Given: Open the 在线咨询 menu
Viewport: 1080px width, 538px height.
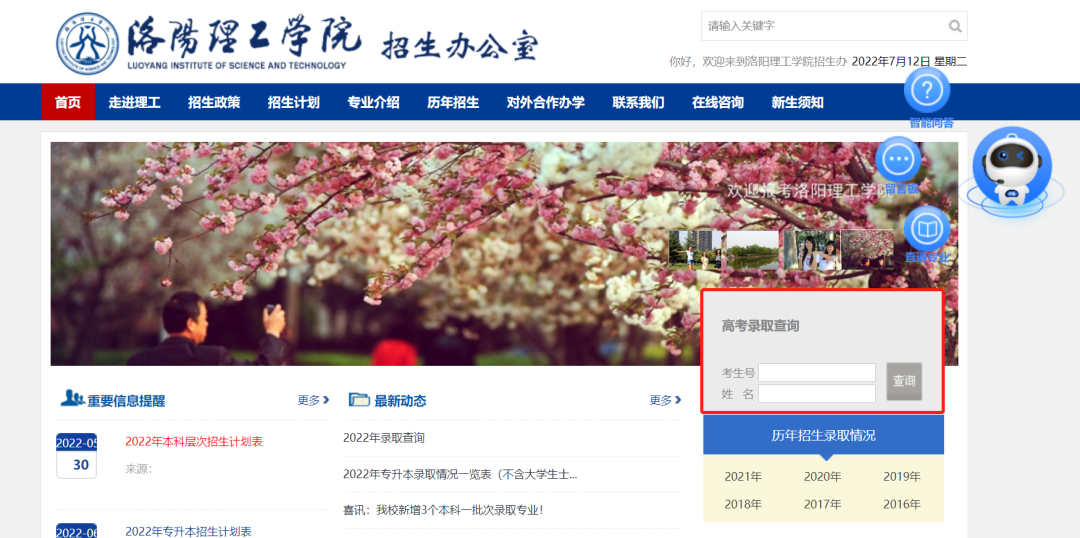Looking at the screenshot, I should [x=718, y=103].
